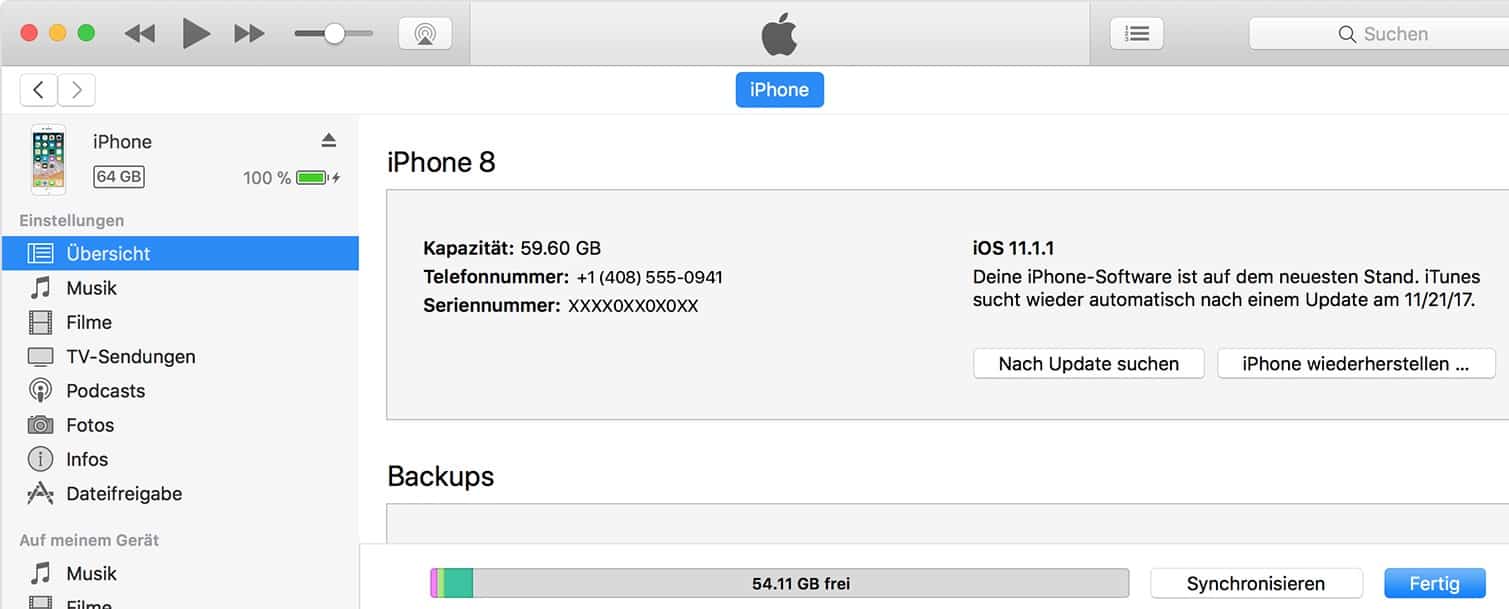Click the Einstellungen section header
The image size is (1509, 609).
72,220
